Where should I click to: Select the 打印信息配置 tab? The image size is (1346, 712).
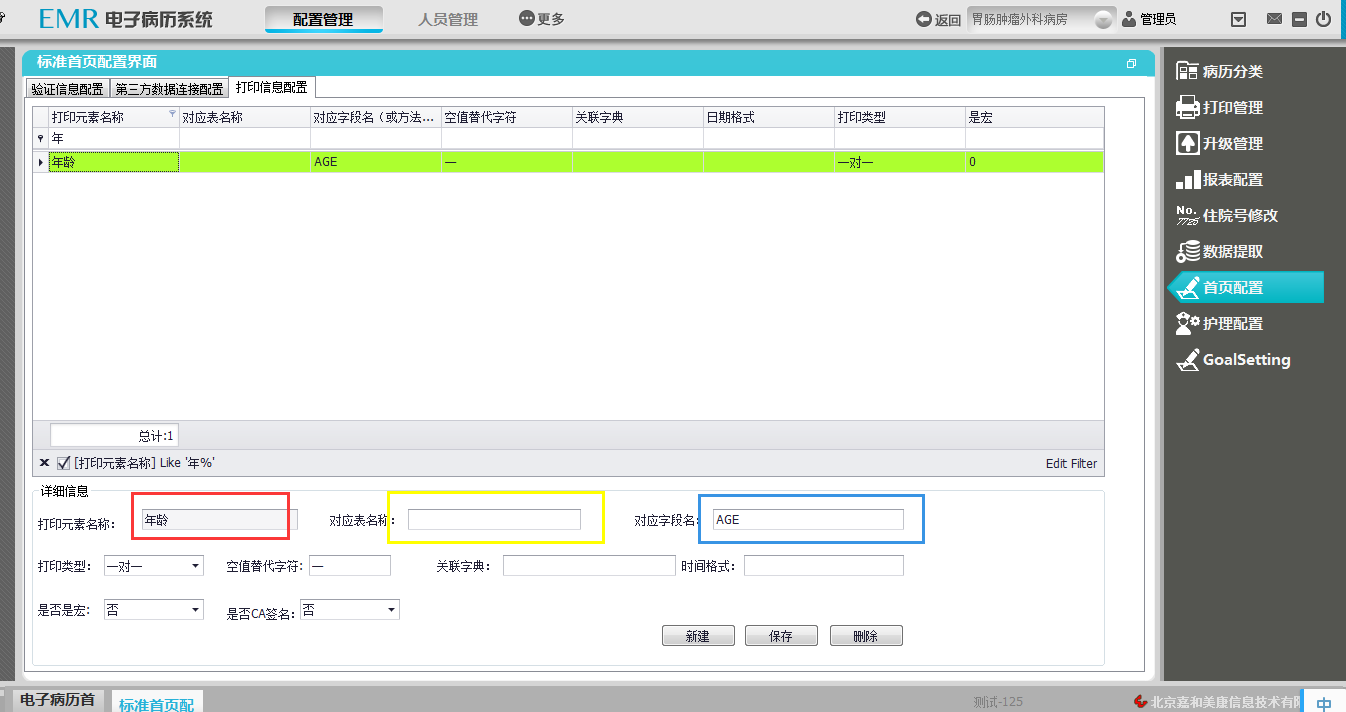272,87
